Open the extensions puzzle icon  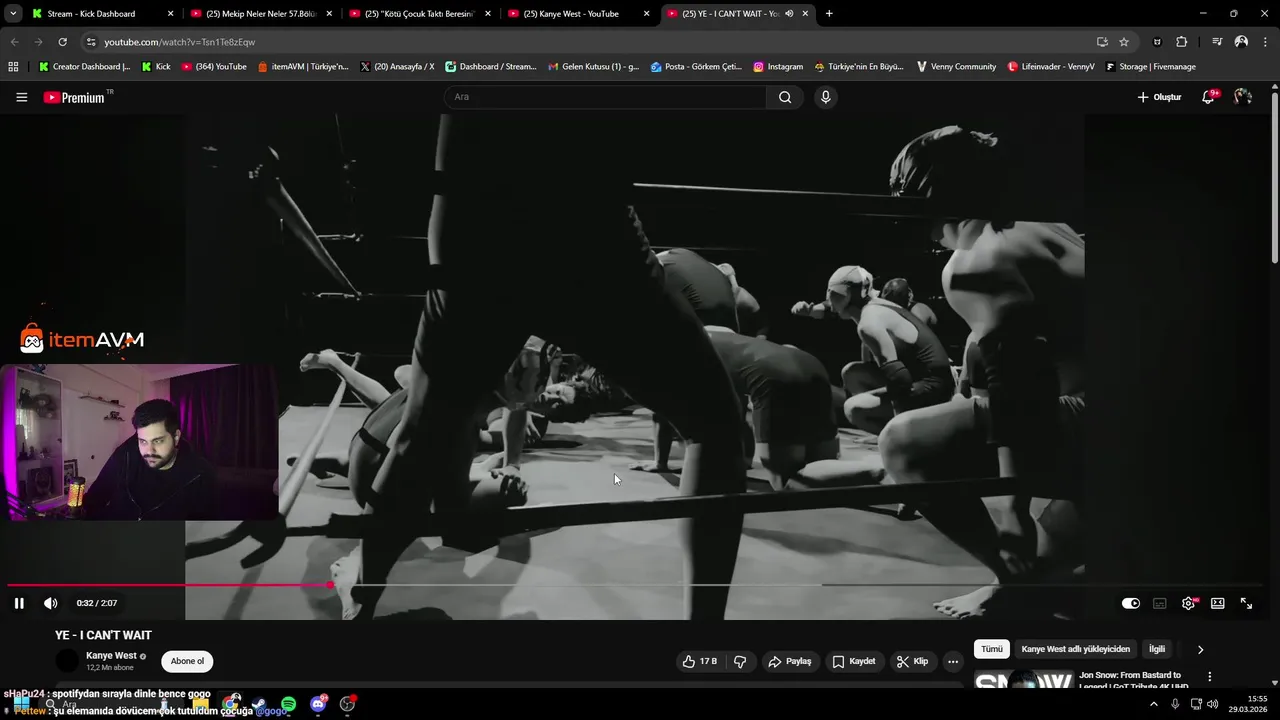1182,42
